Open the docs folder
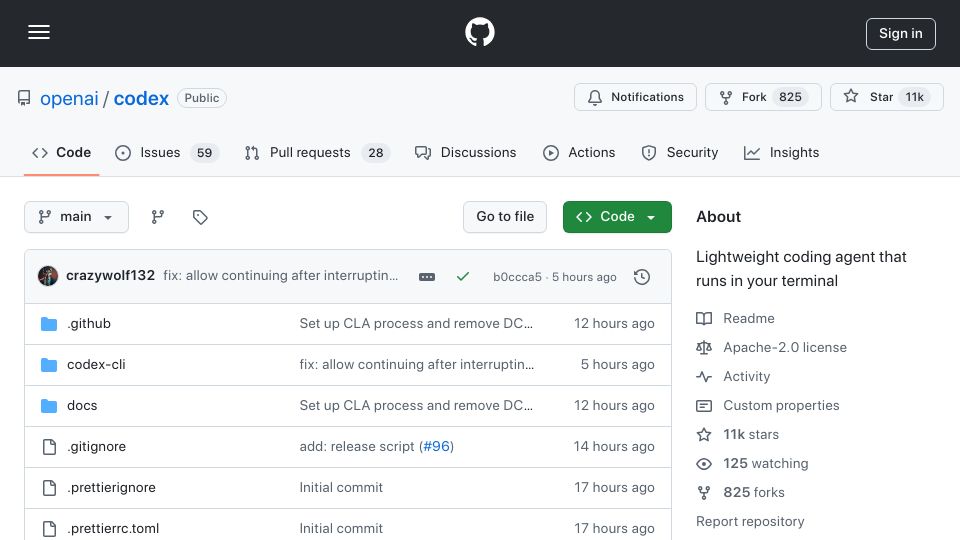Image resolution: width=960 pixels, height=540 pixels. [x=82, y=405]
